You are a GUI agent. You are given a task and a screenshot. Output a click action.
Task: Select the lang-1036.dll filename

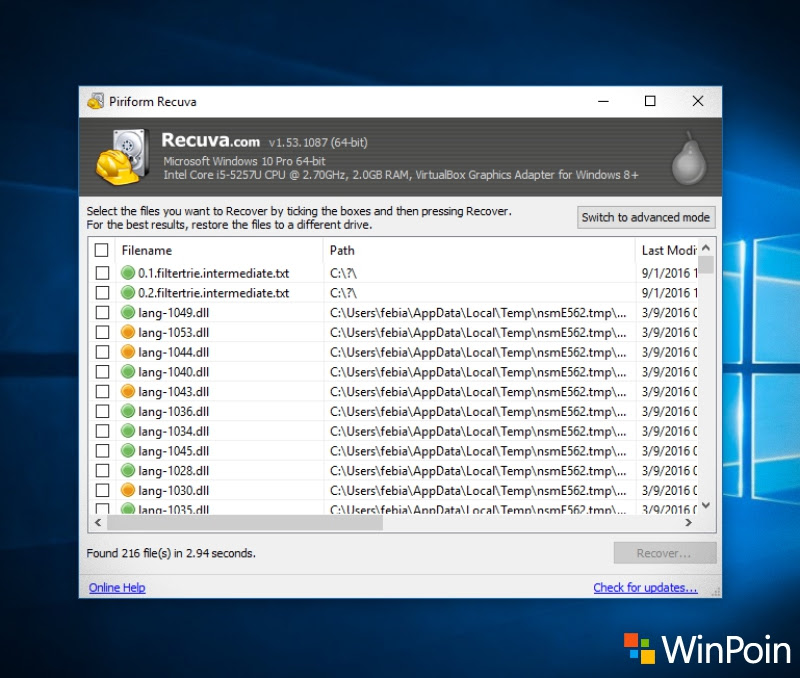(x=173, y=412)
